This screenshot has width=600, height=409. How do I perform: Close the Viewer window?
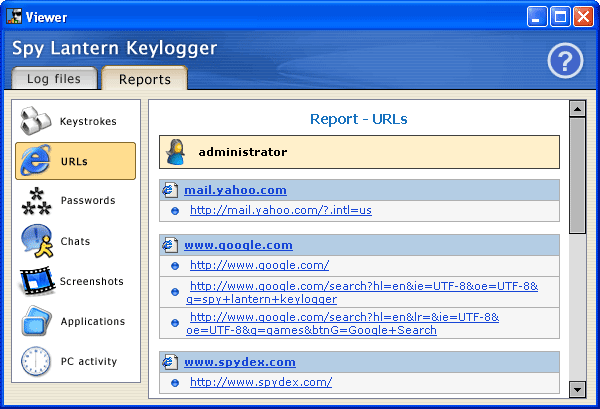tap(584, 17)
